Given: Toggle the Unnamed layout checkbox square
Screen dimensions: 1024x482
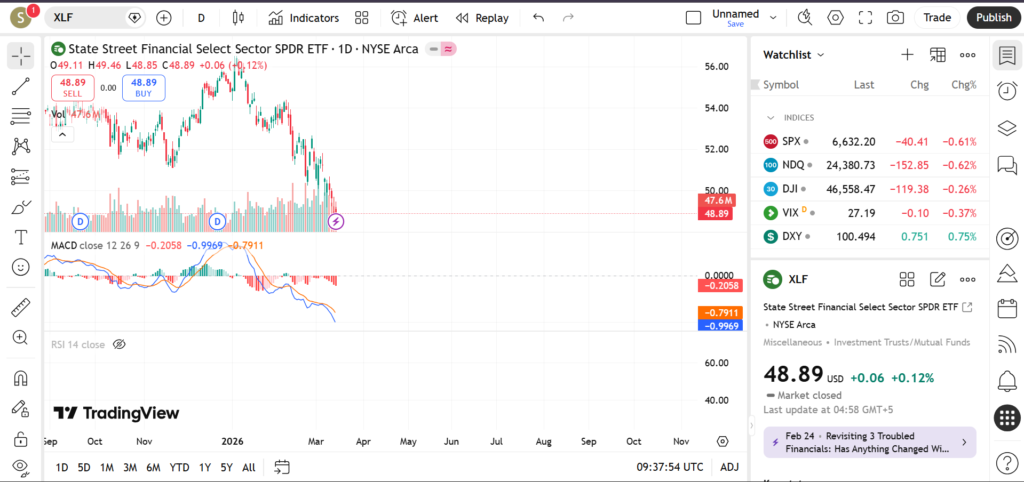Looking at the screenshot, I should 693,17.
